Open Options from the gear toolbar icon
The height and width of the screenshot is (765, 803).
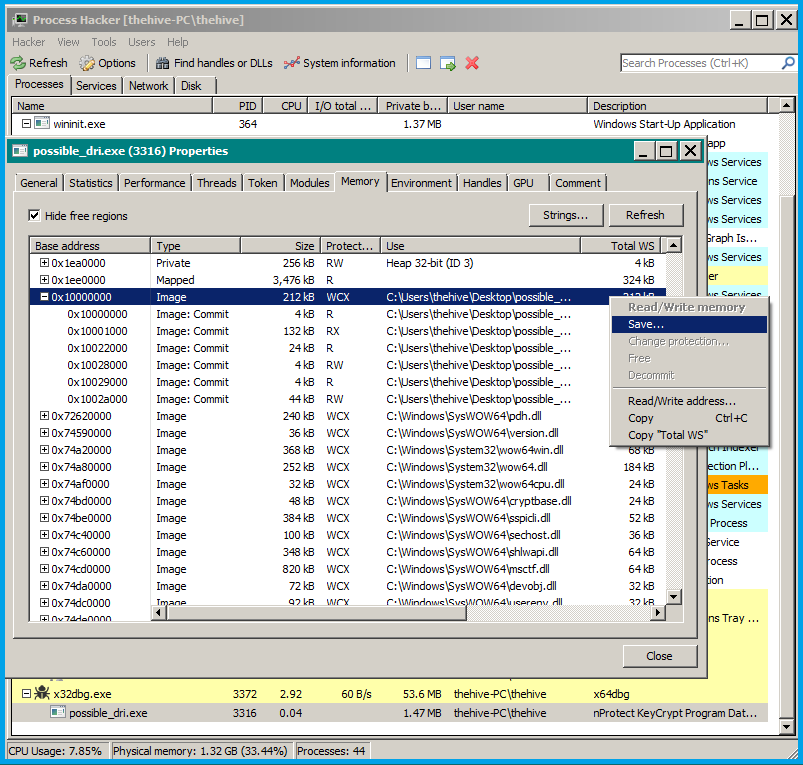click(x=88, y=63)
